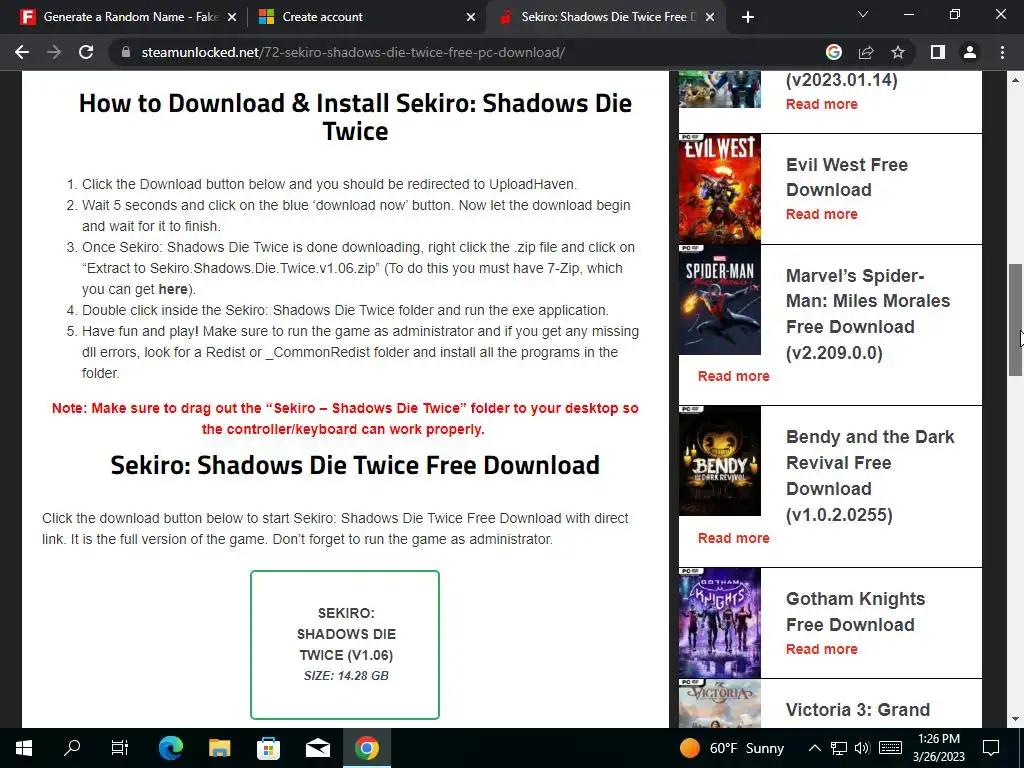Screen dimensions: 1024x768
Task: Open the Chrome profile icon
Action: (970, 52)
